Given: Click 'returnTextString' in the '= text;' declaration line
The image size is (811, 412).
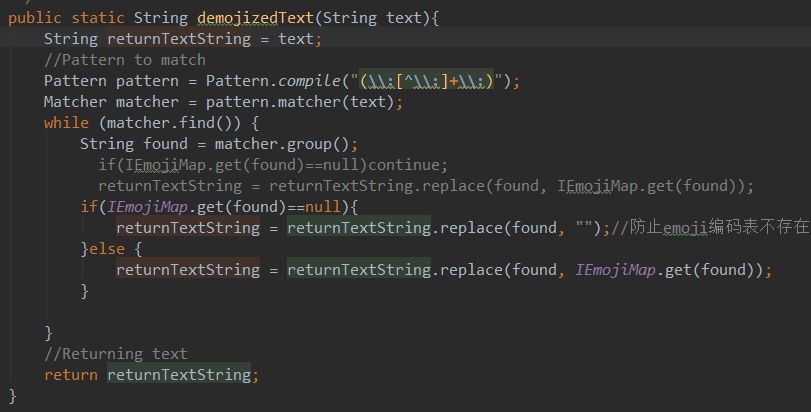Looking at the screenshot, I should [179, 39].
